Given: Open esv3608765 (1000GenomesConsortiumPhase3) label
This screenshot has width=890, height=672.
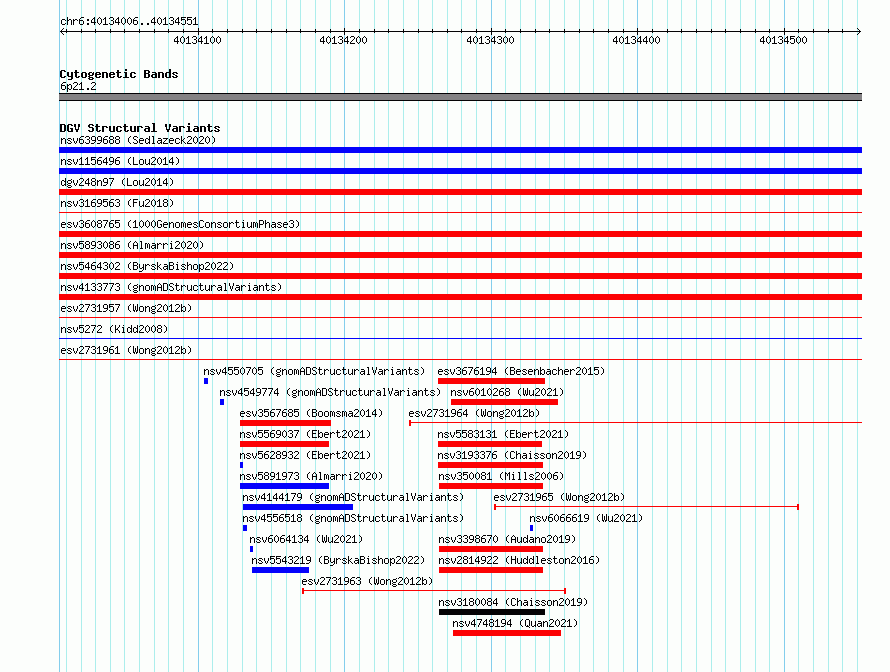Looking at the screenshot, I should click(x=180, y=224).
